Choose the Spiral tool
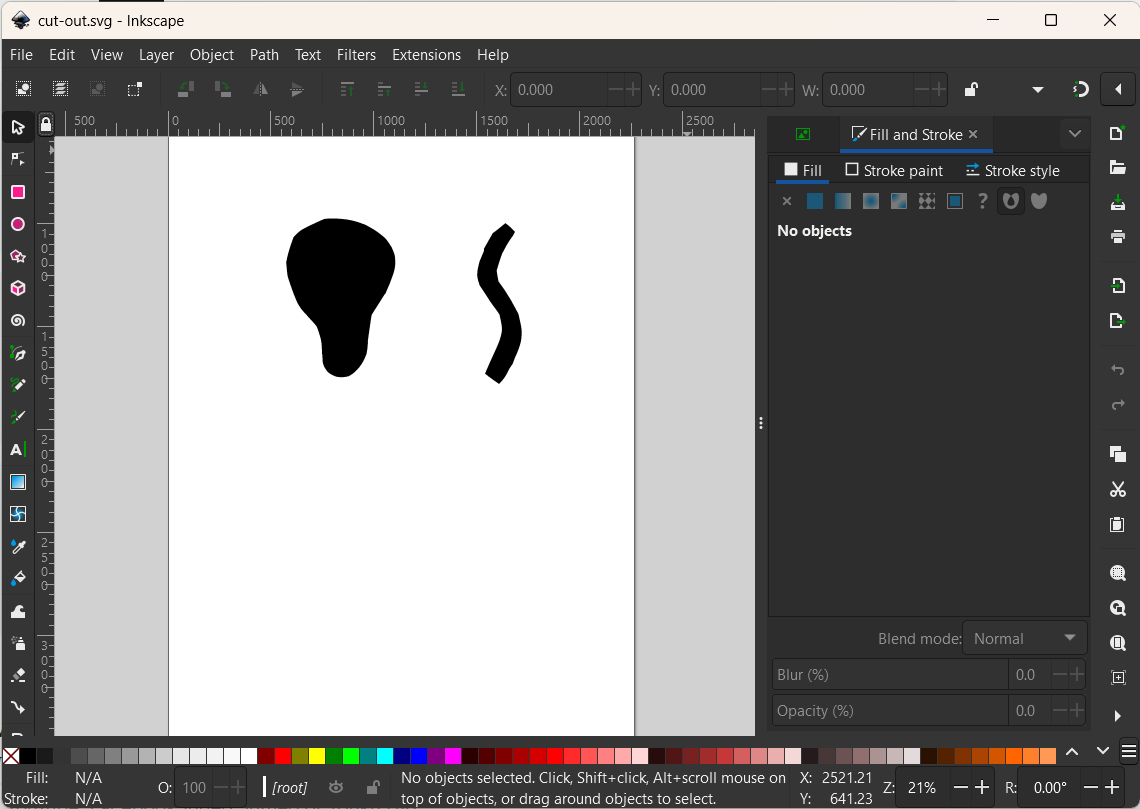The image size is (1140, 809). [x=17, y=321]
